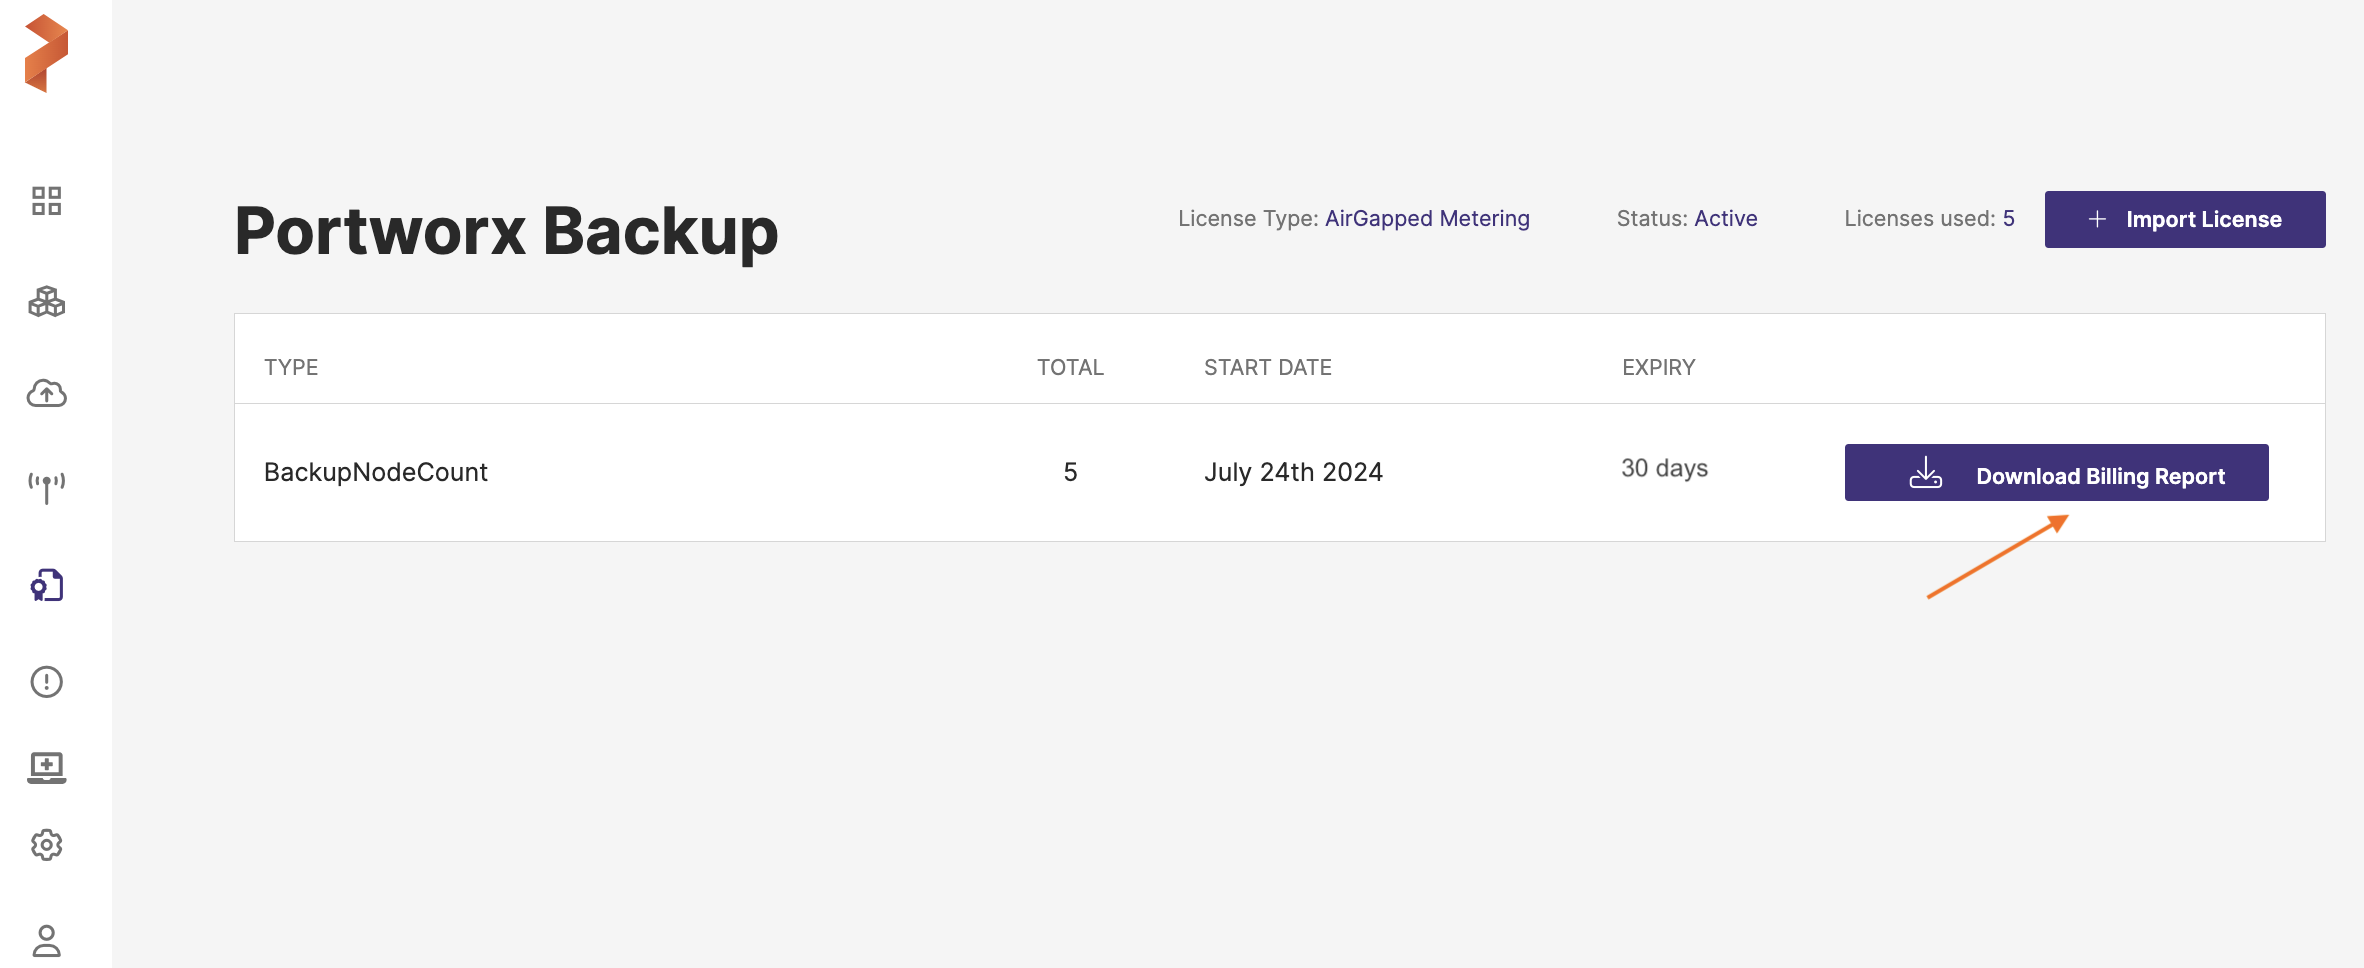Select the license certificate icon in sidebar
Image resolution: width=2364 pixels, height=968 pixels.
click(46, 585)
